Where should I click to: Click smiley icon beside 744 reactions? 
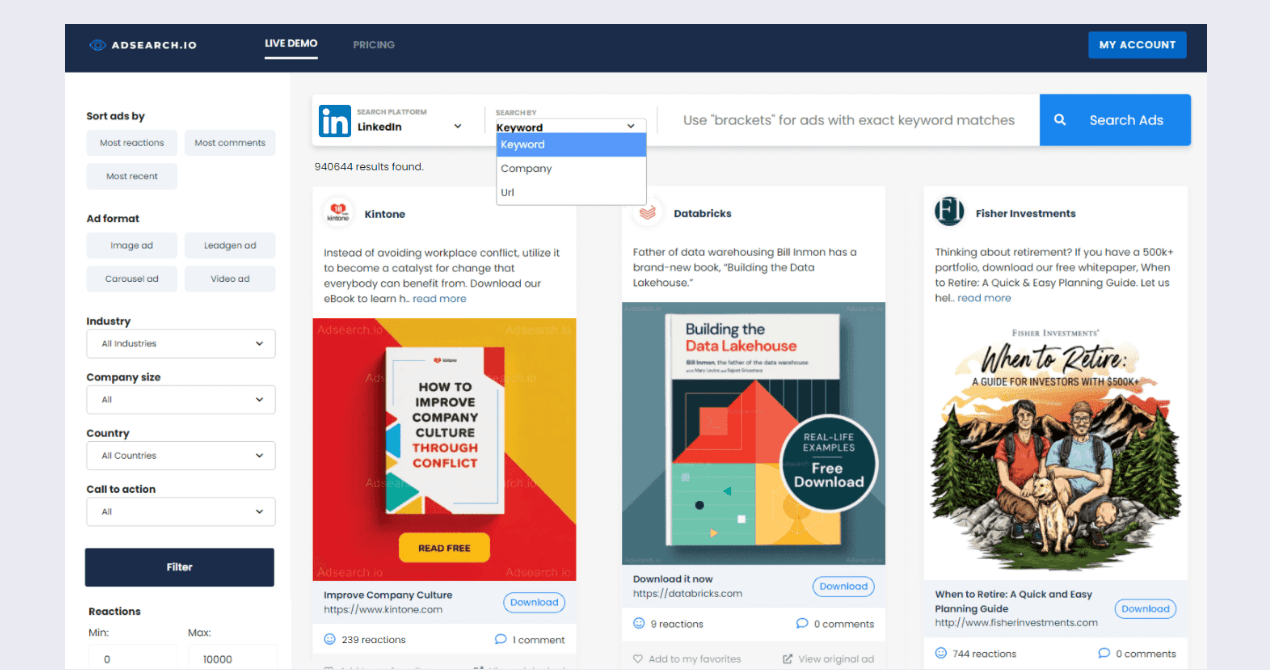(x=941, y=653)
